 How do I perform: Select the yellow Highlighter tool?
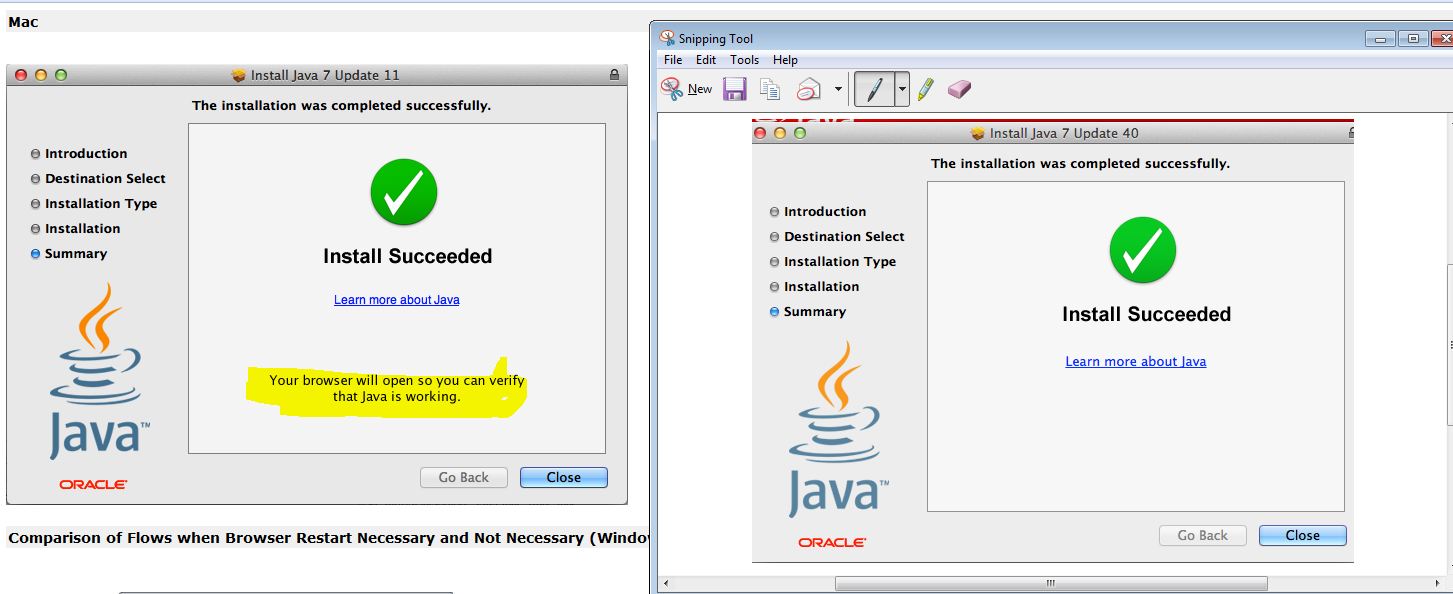point(925,89)
